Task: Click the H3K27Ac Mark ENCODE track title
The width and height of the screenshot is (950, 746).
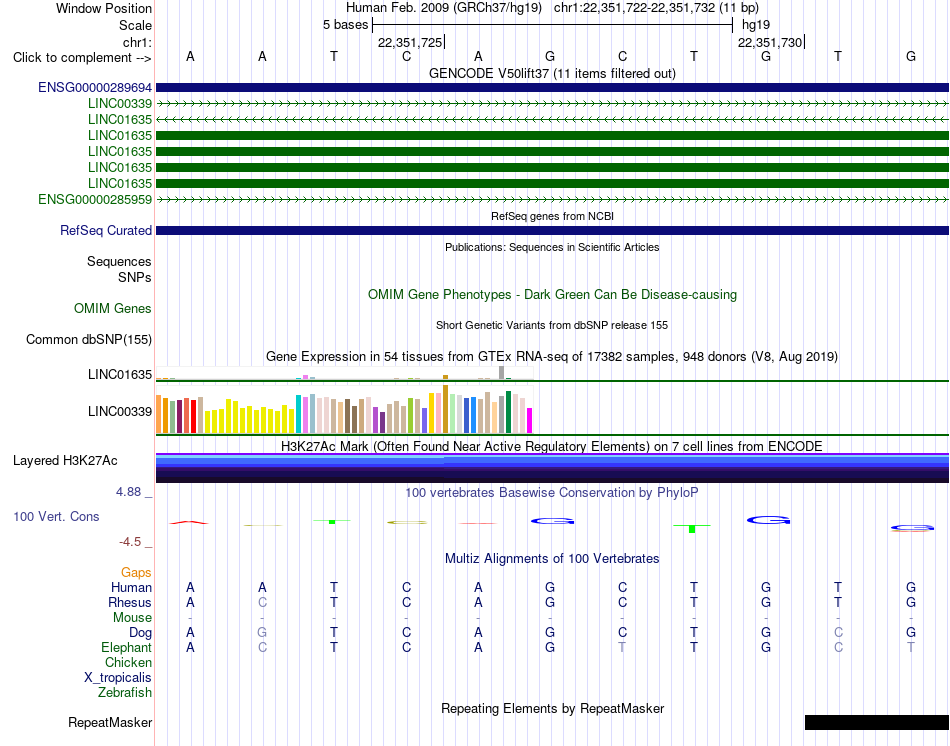Action: click(x=553, y=447)
